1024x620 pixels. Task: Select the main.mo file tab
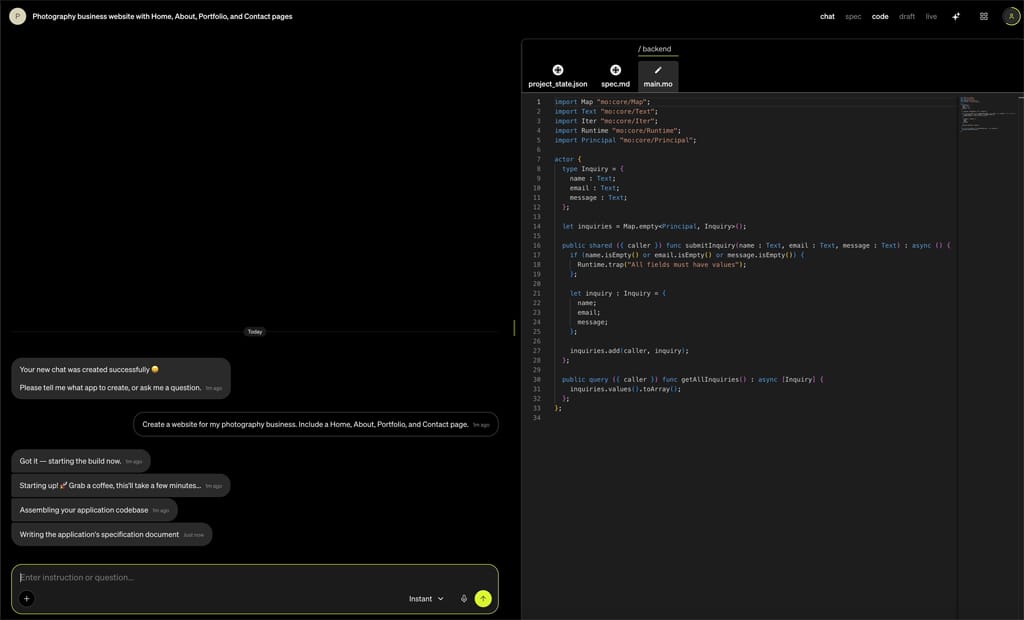click(658, 77)
